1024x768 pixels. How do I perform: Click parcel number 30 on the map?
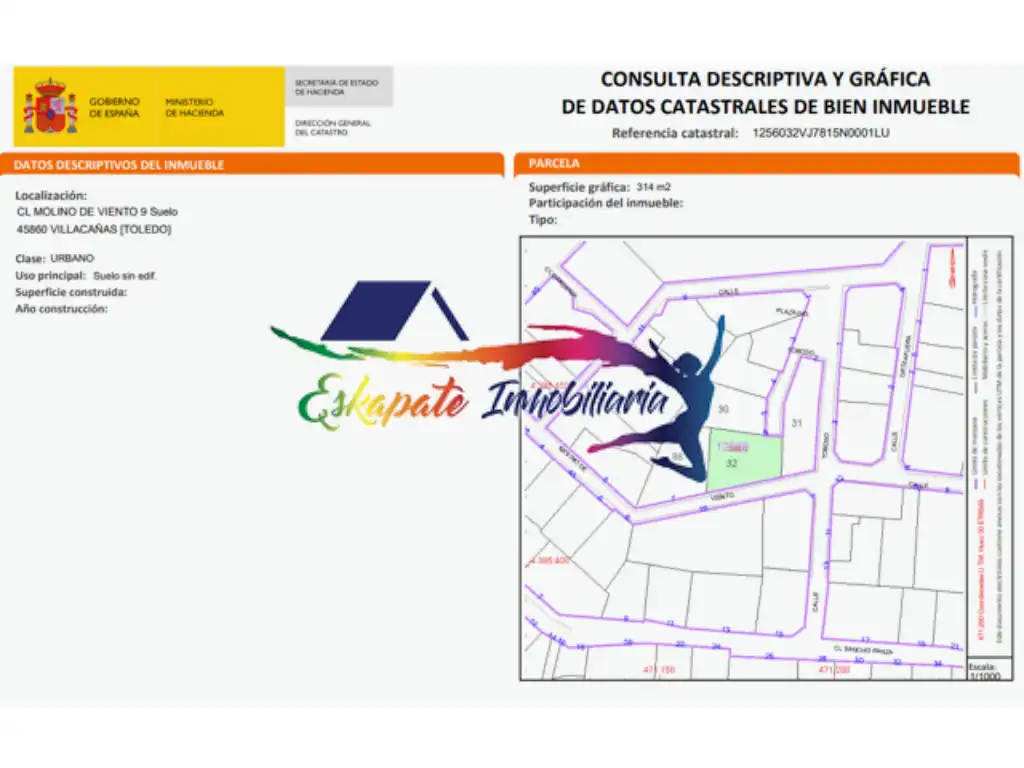coord(723,409)
